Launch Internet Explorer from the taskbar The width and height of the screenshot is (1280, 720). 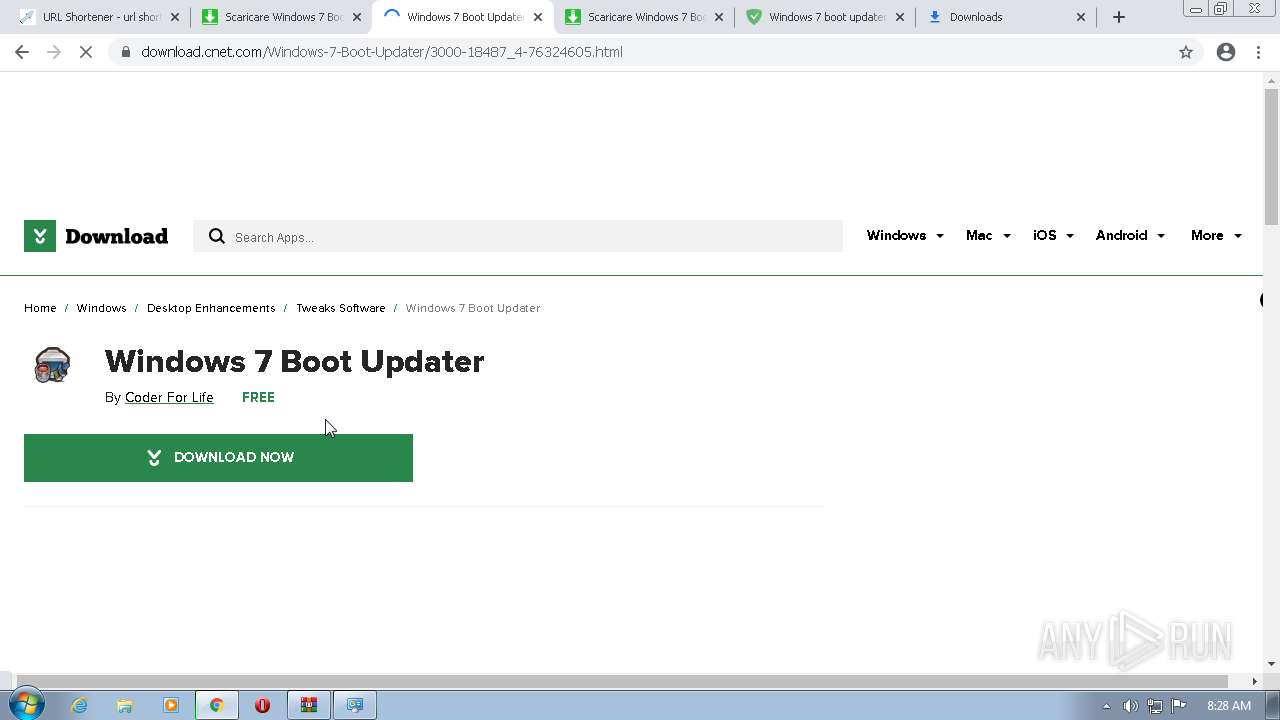pyautogui.click(x=79, y=705)
